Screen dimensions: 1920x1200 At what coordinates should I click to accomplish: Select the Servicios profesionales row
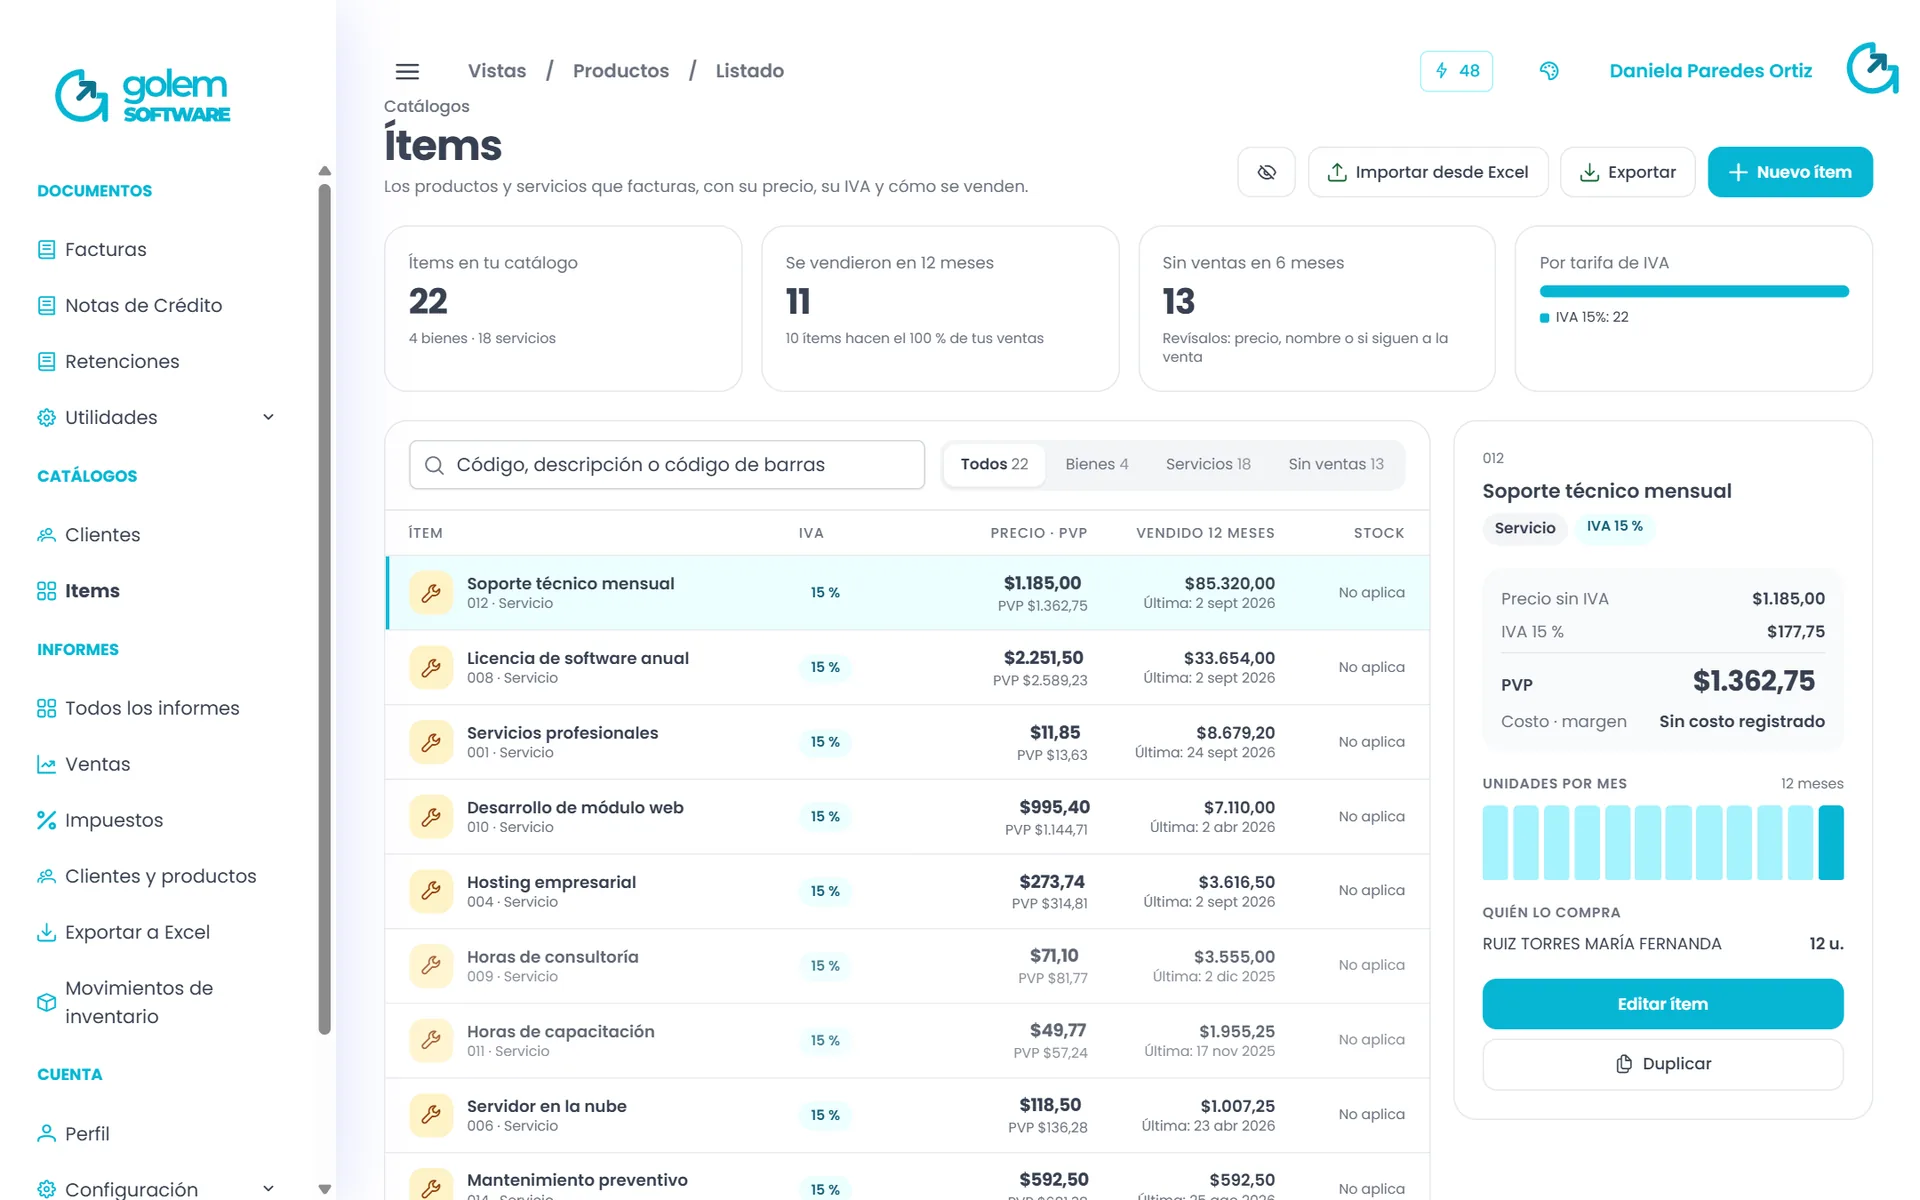907,742
